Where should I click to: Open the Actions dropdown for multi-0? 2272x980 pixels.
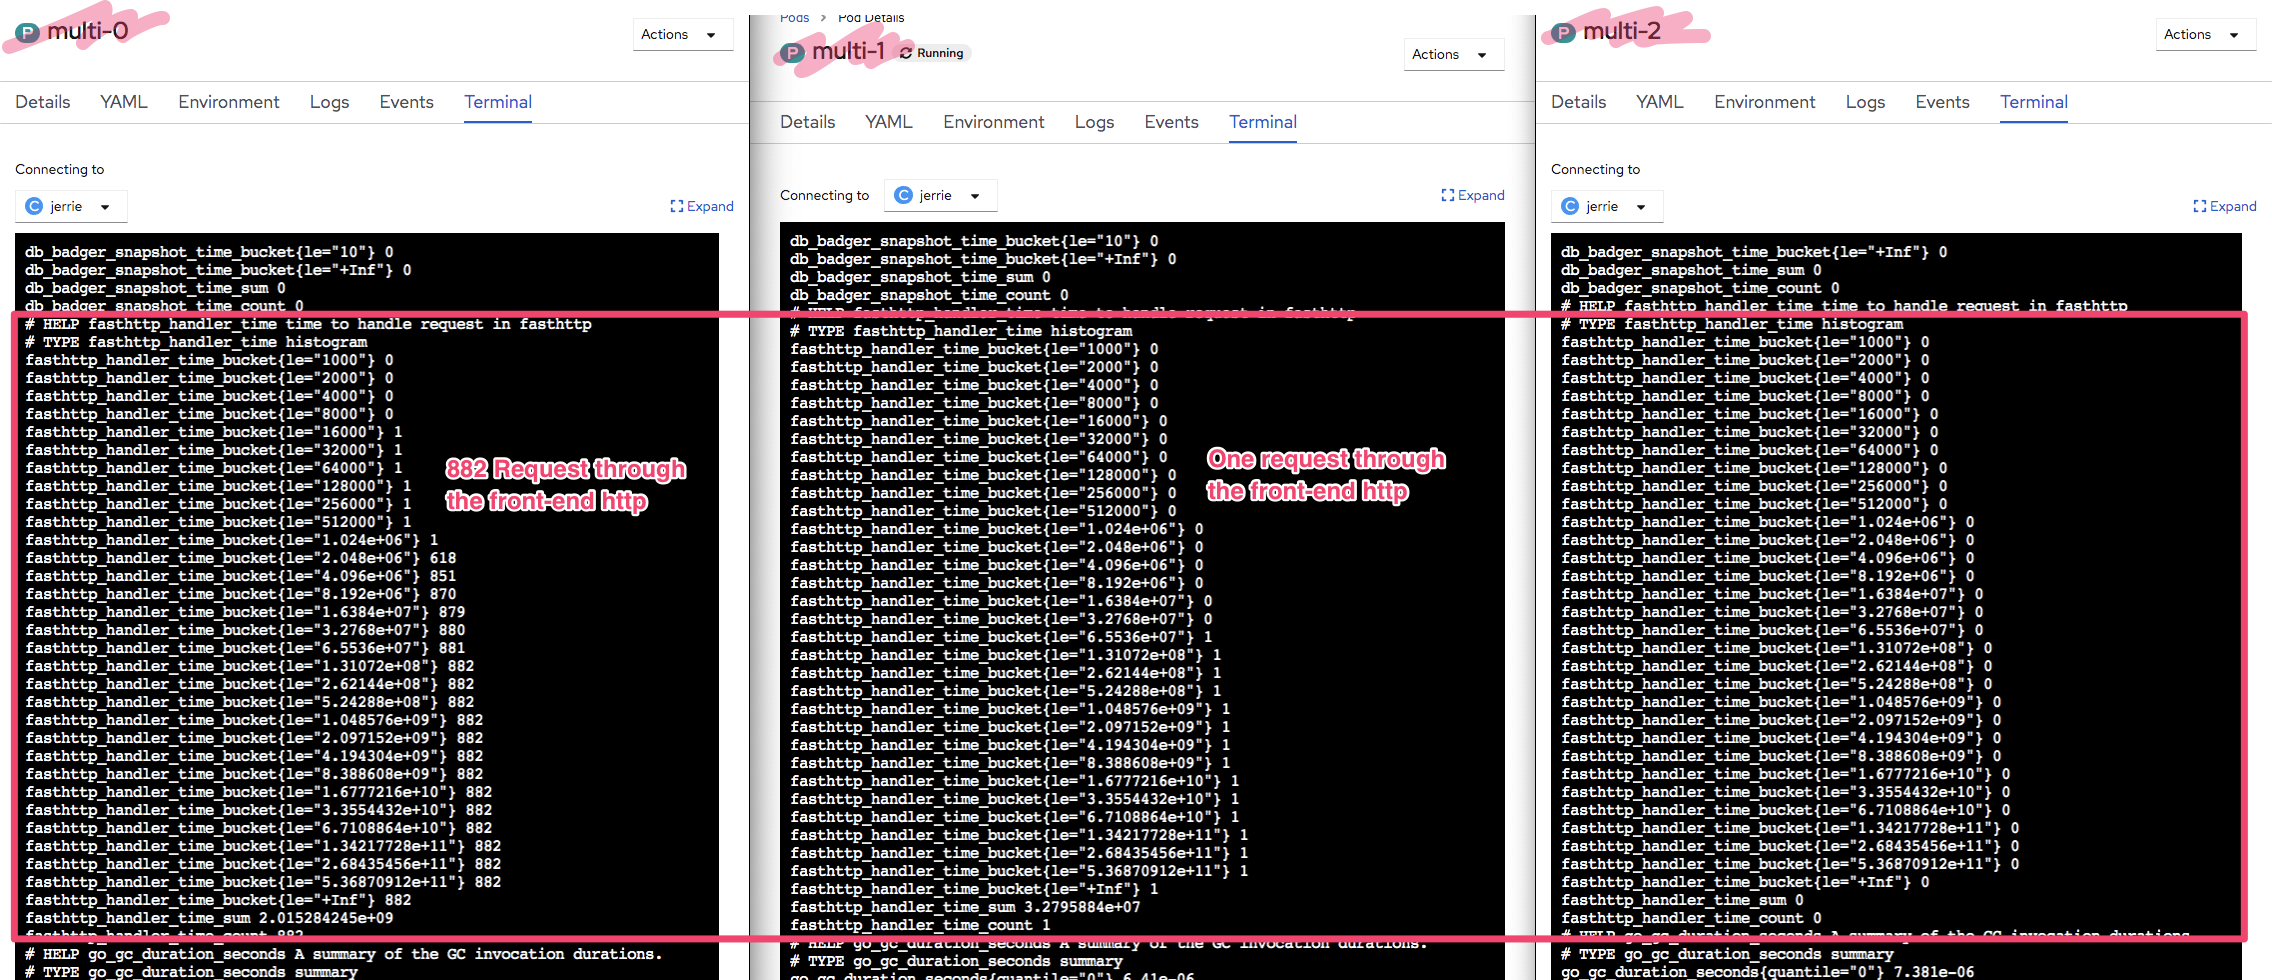pos(683,33)
